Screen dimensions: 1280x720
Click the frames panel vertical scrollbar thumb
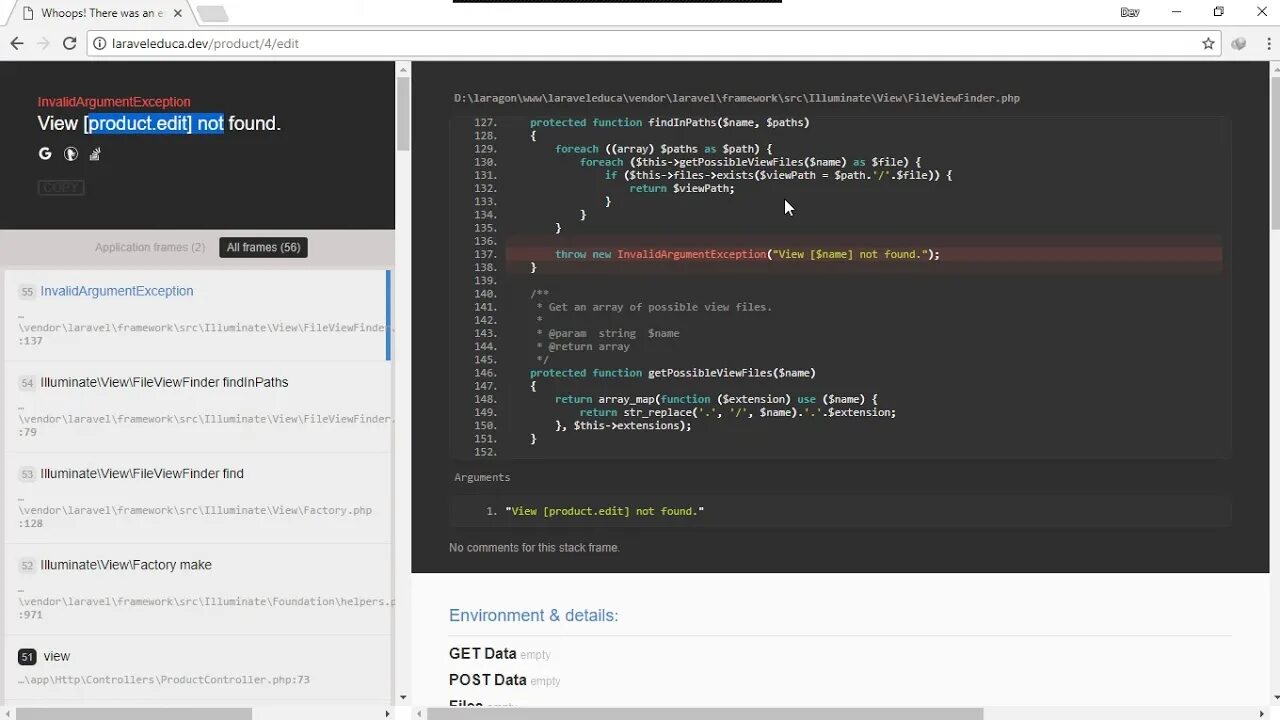[x=403, y=115]
